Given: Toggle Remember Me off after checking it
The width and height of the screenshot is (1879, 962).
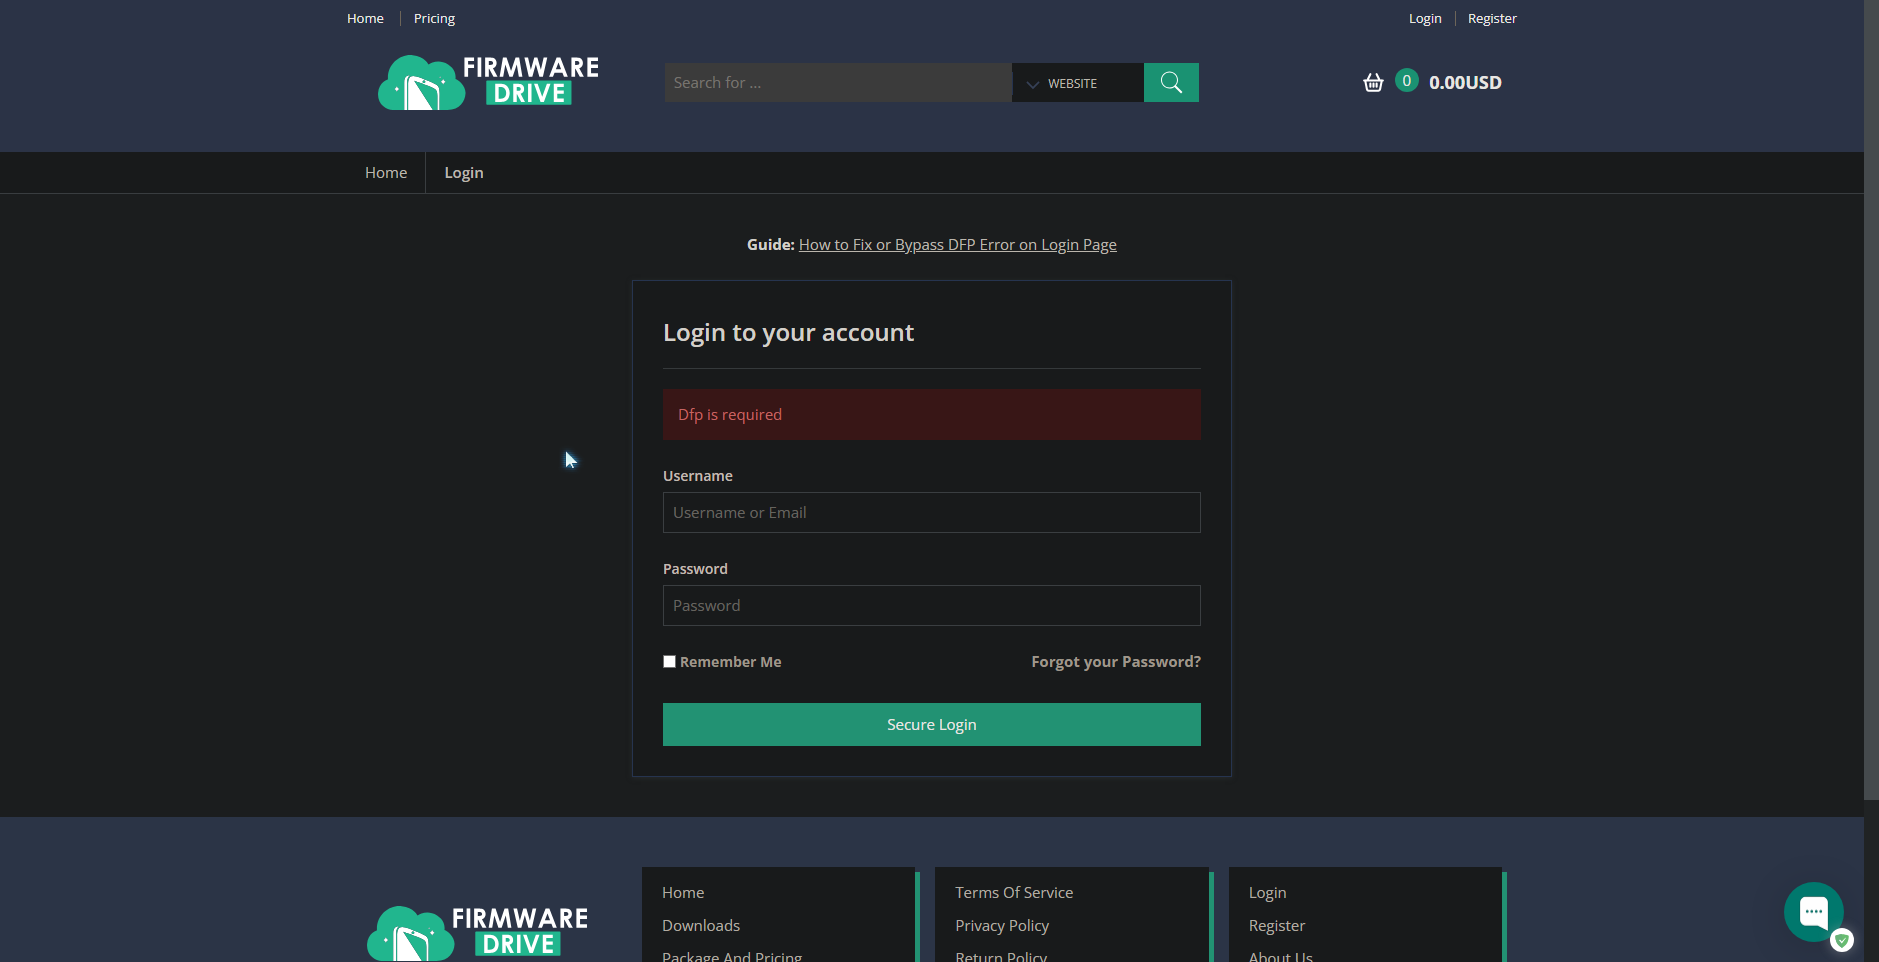Looking at the screenshot, I should [669, 661].
